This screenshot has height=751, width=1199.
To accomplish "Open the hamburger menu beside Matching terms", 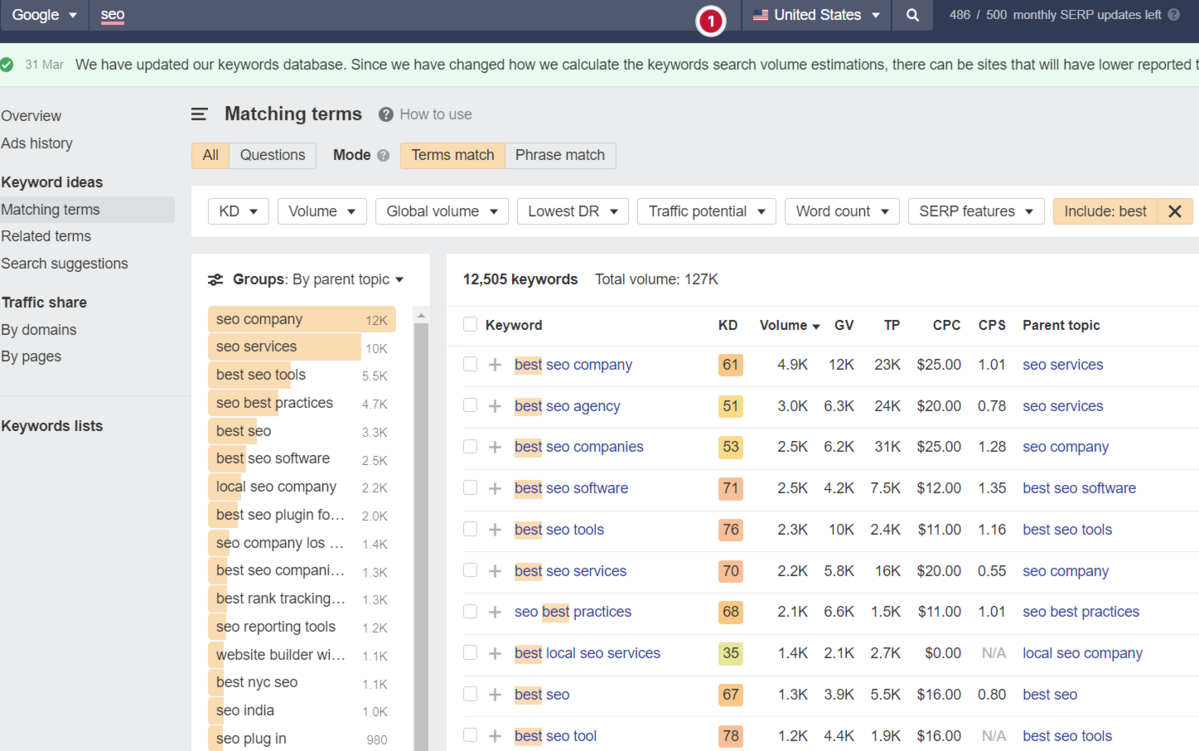I will (199, 114).
